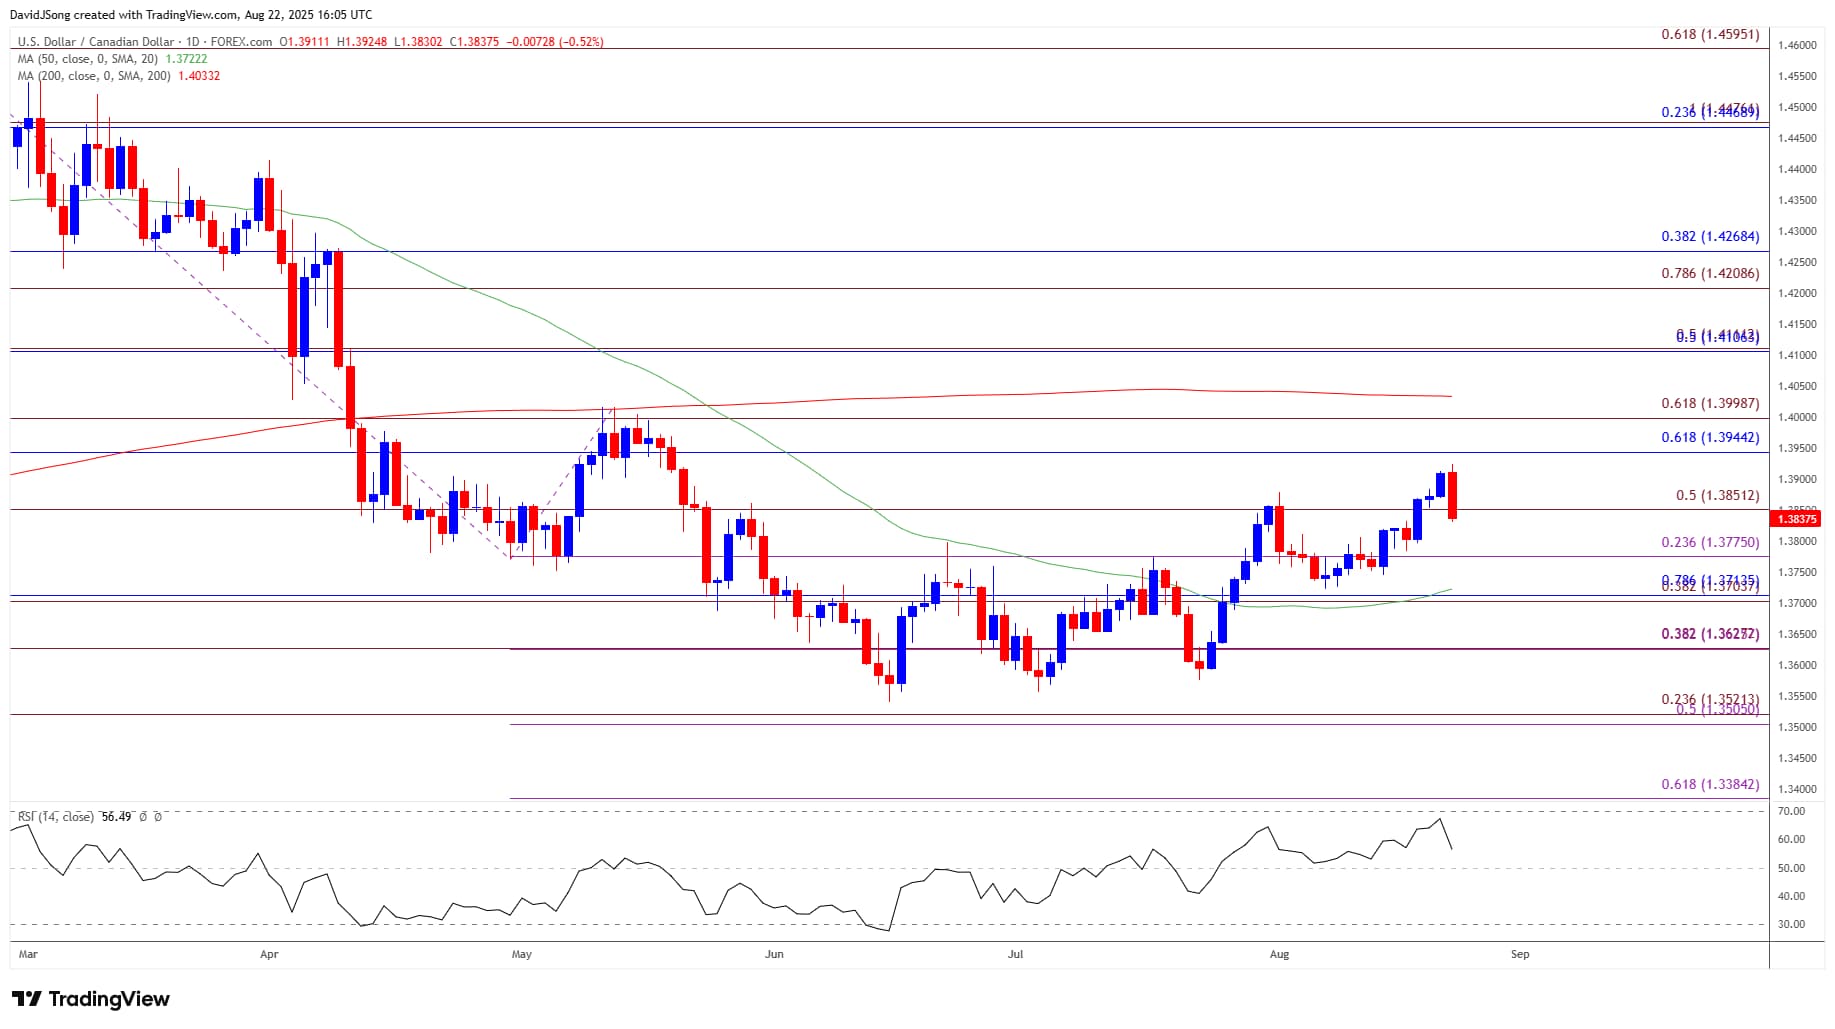The image size is (1835, 1029).
Task: Select the 0.618 (1.39987) Fibonacci label
Action: [x=1710, y=403]
